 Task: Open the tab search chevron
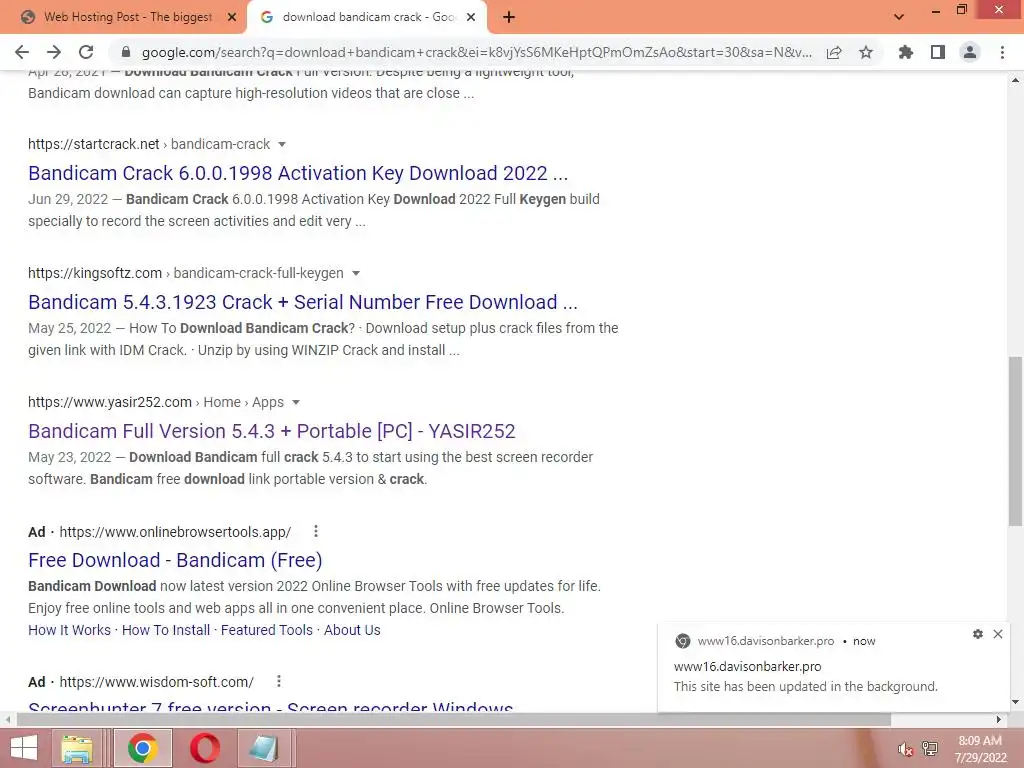tap(899, 16)
